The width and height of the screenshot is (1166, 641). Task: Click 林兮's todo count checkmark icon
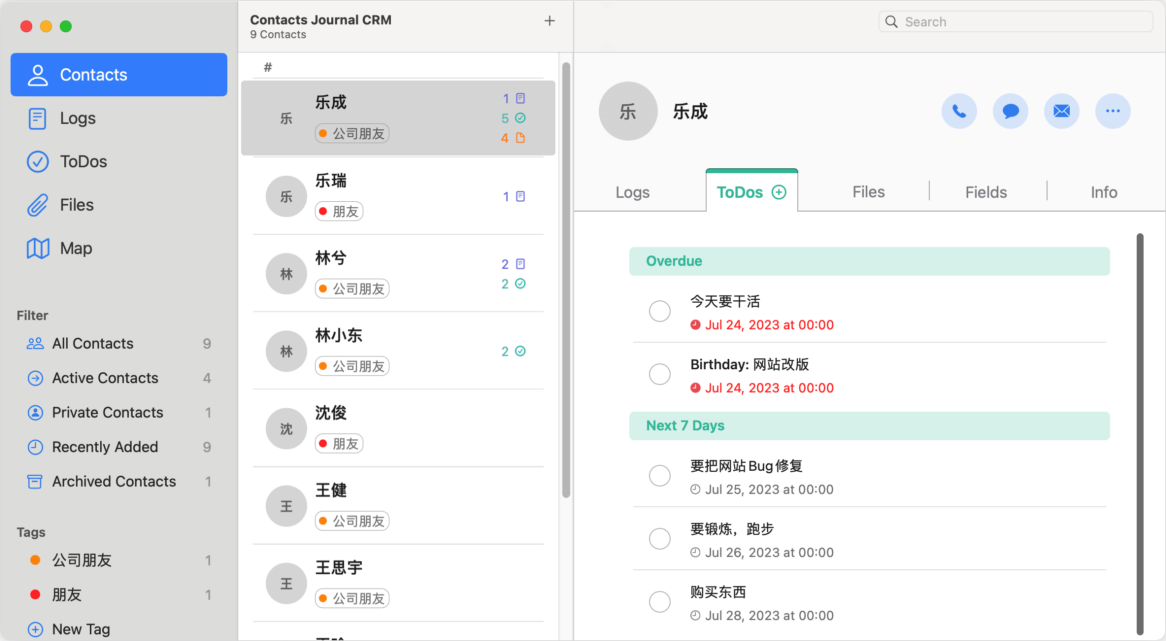(x=521, y=283)
